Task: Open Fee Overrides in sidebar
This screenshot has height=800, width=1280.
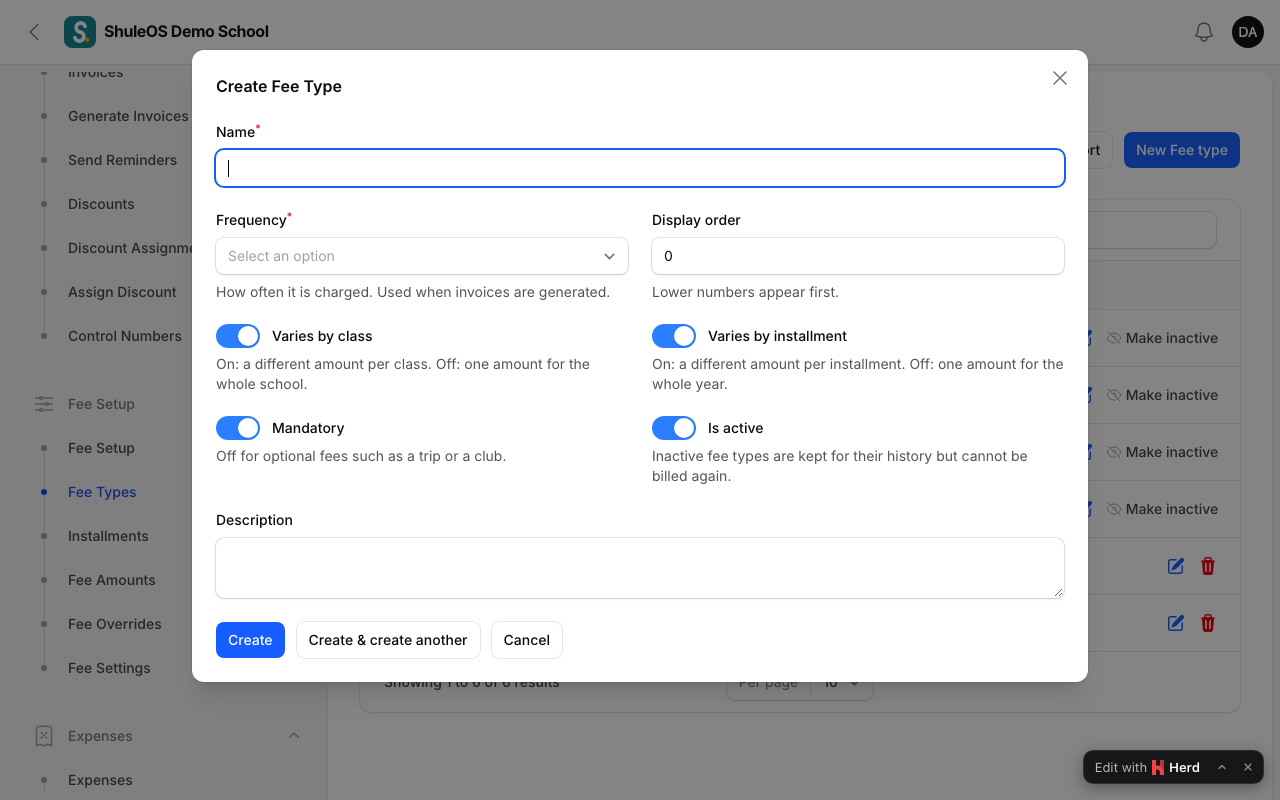Action: coord(115,624)
